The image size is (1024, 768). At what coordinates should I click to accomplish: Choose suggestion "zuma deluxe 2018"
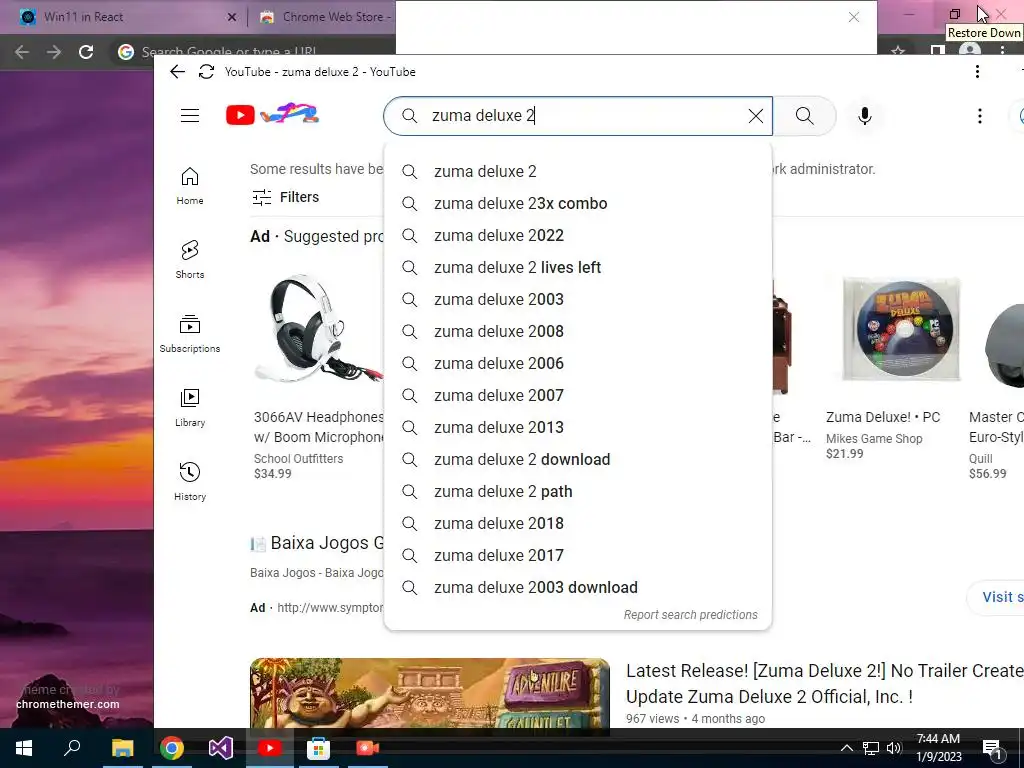pyautogui.click(x=578, y=523)
